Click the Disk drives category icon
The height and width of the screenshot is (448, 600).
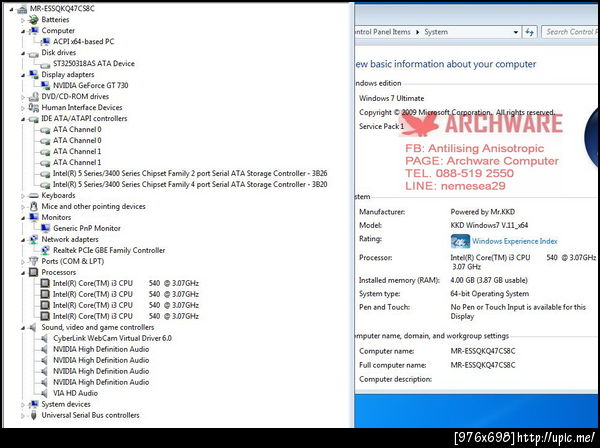coord(34,53)
